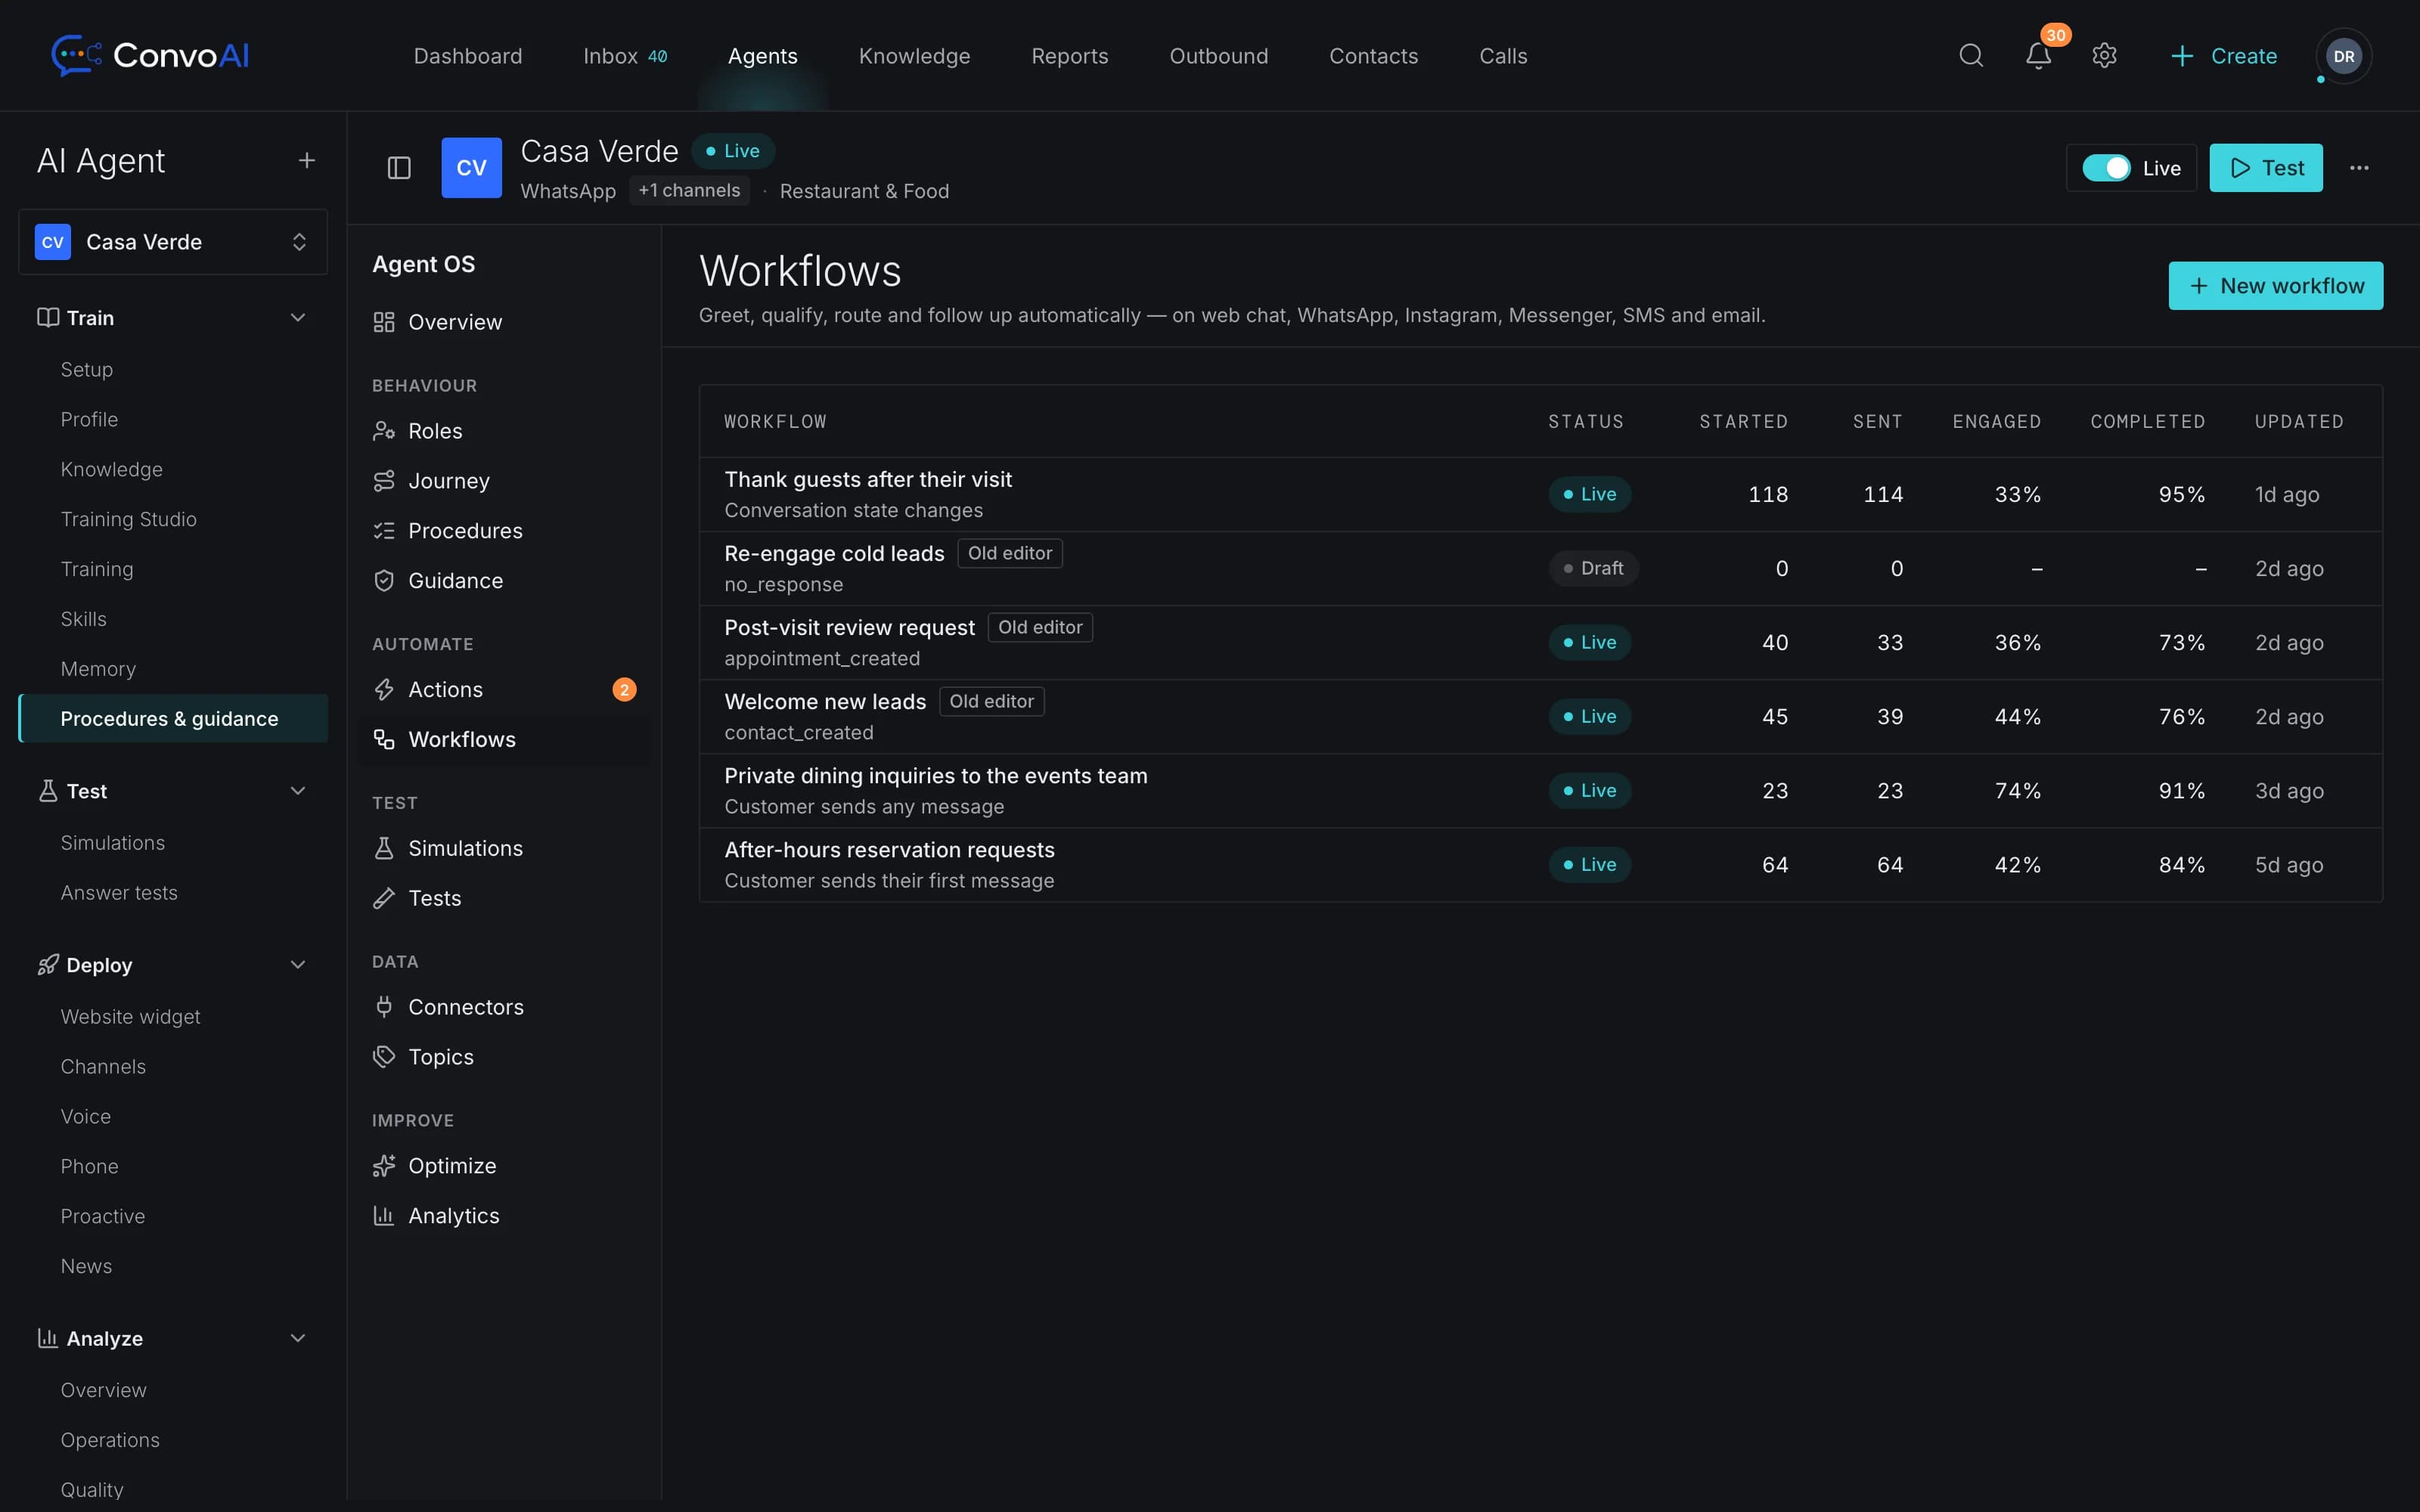2420x1512 pixels.
Task: Click the Create button in top bar
Action: pyautogui.click(x=2224, y=55)
